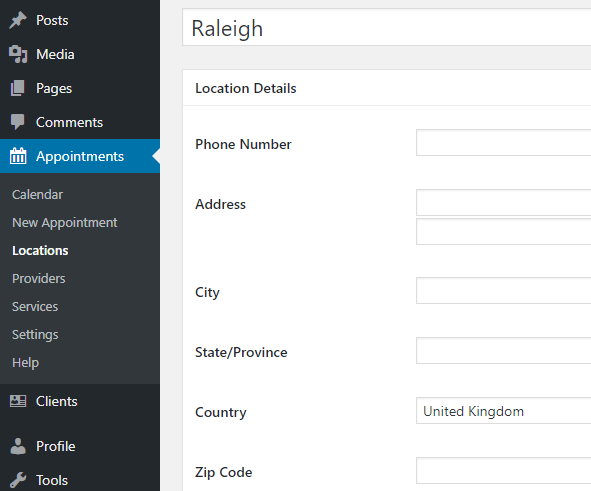
Task: Click the Country label
Action: click(221, 412)
